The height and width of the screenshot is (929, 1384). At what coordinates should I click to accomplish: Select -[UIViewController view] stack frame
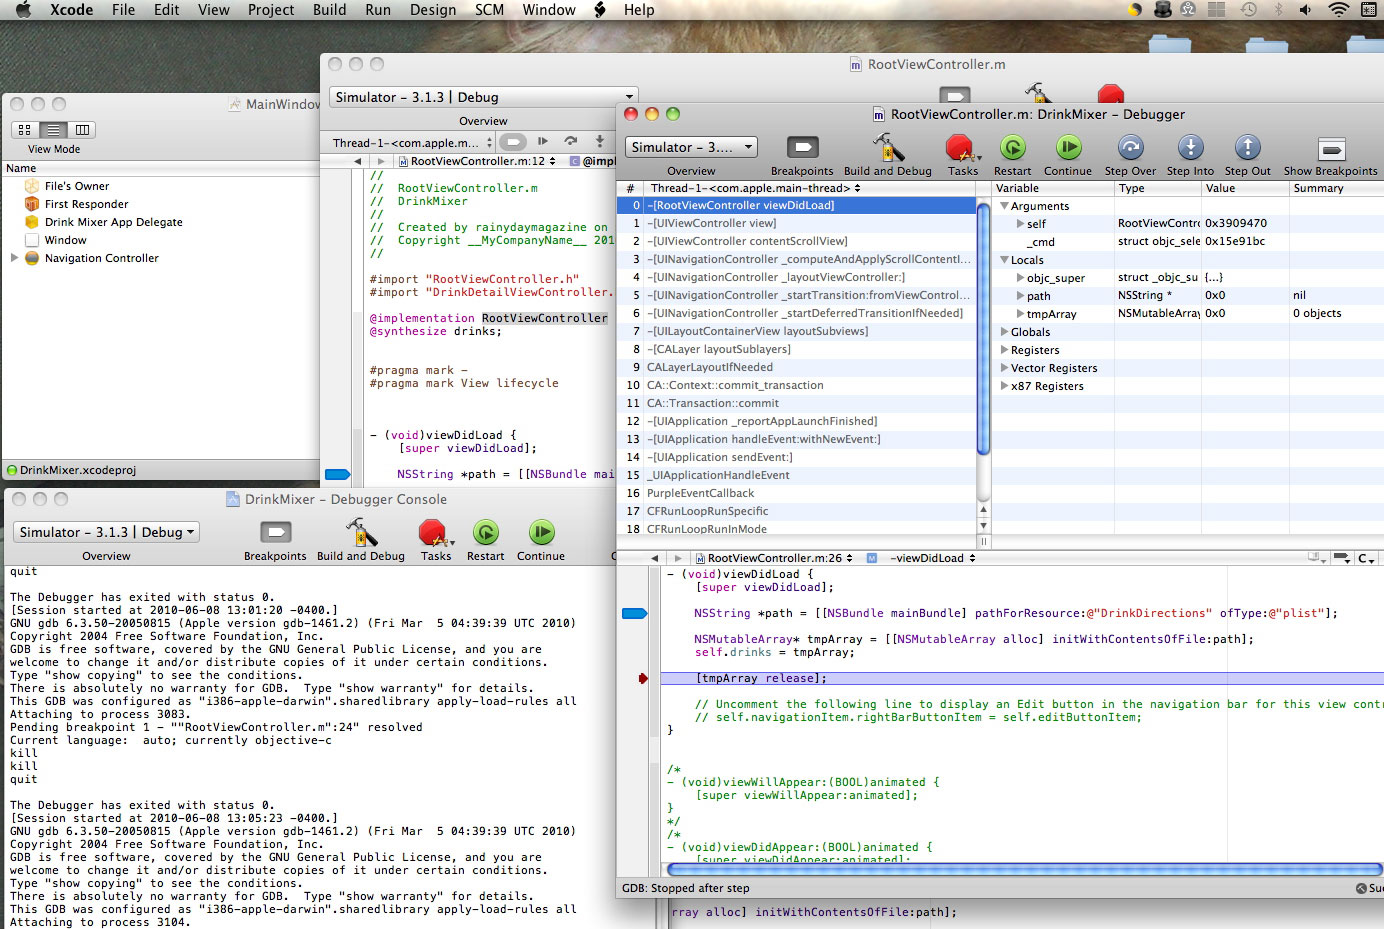click(x=797, y=223)
